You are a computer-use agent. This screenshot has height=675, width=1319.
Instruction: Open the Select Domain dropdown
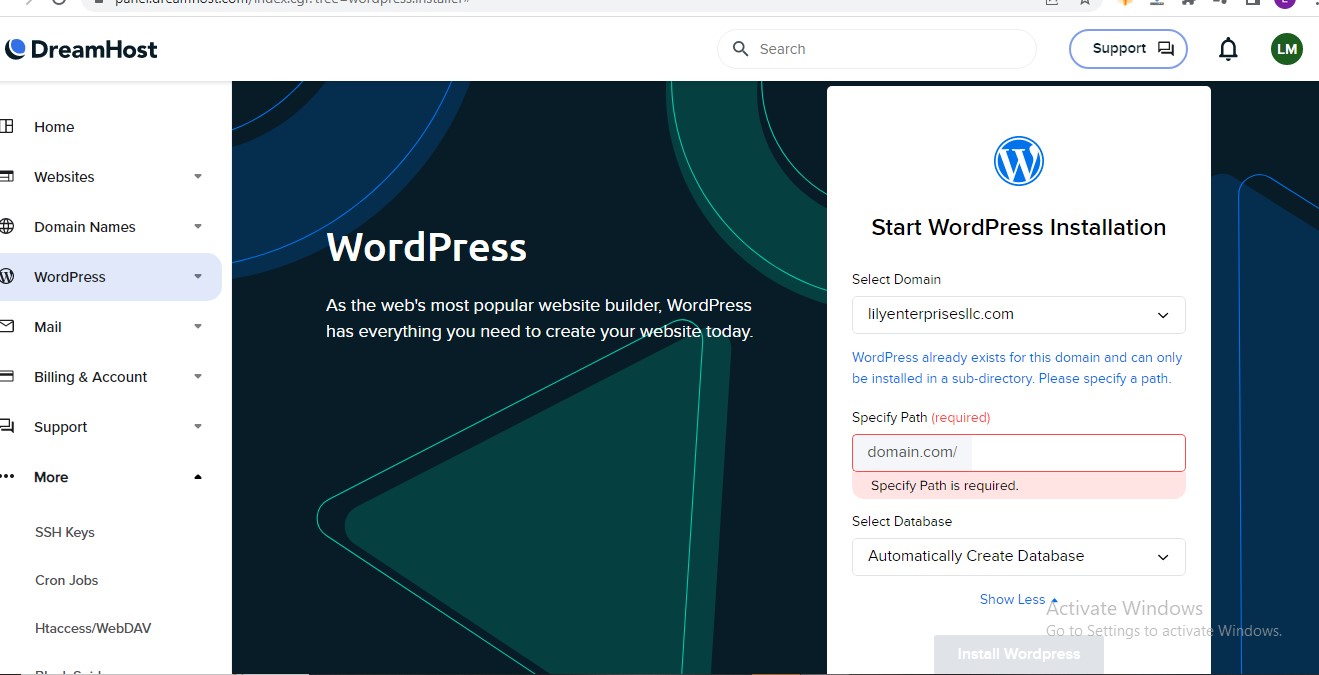coord(1018,314)
